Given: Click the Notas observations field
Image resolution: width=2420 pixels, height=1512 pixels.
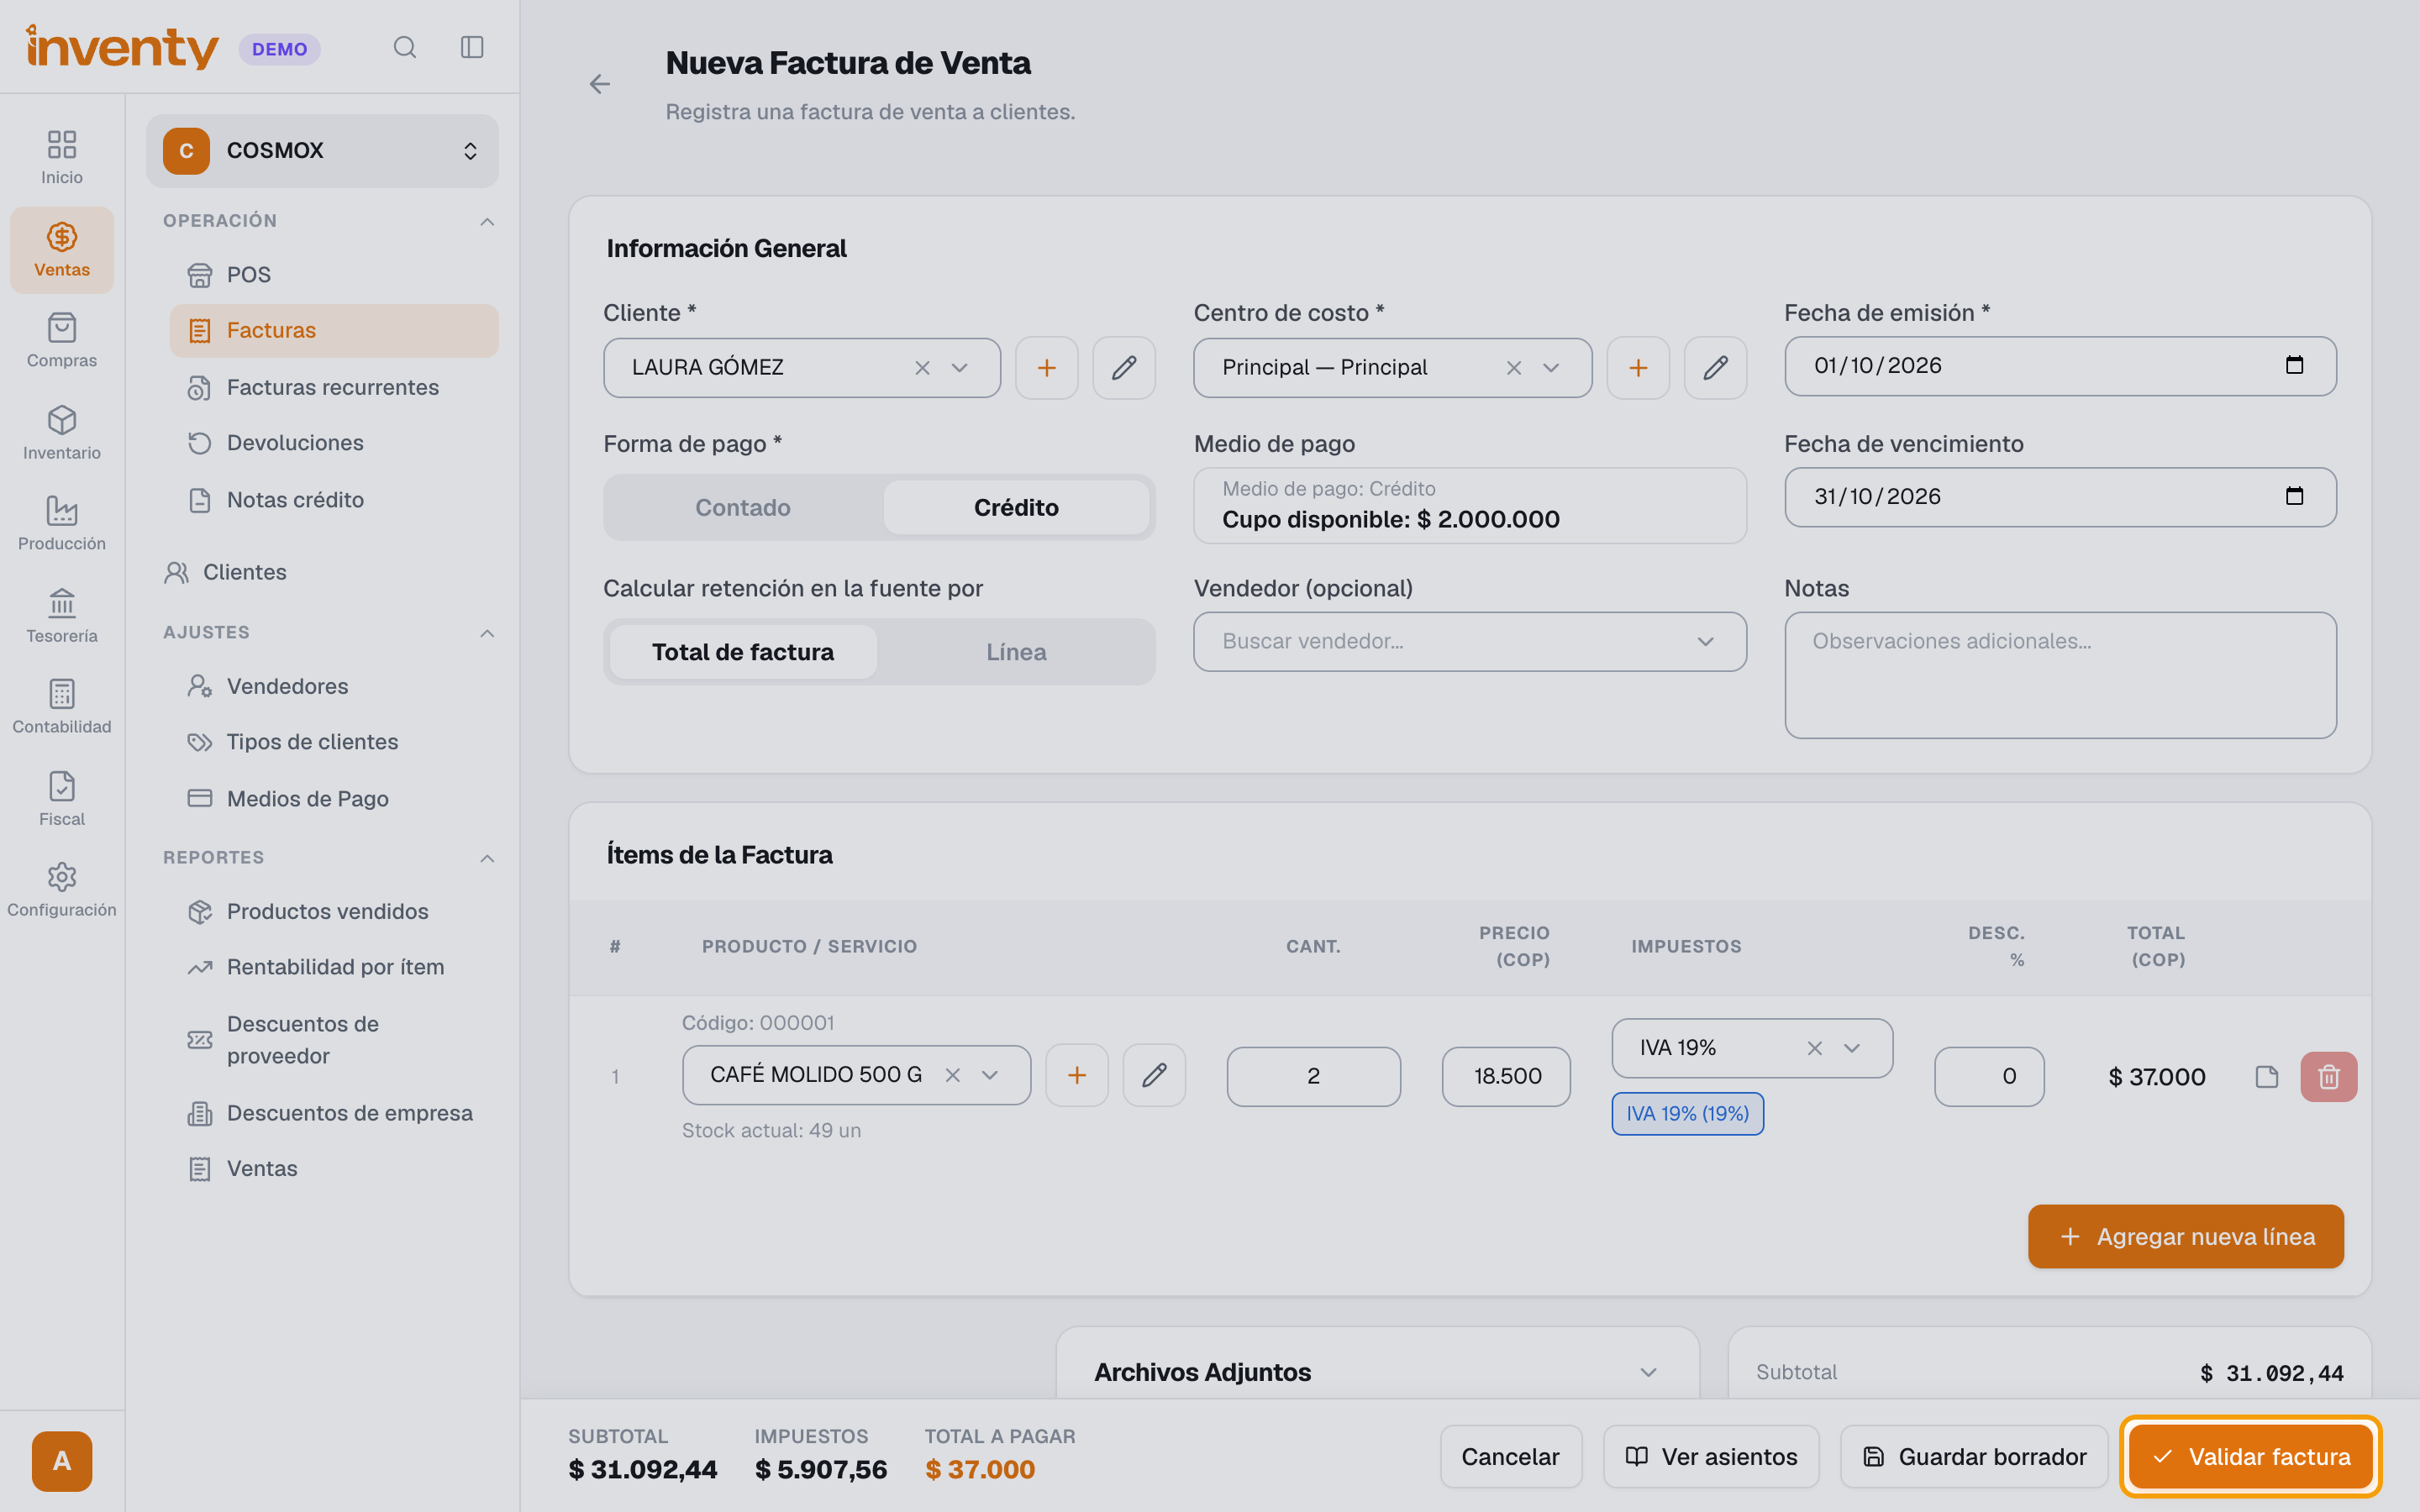Looking at the screenshot, I should tap(2060, 675).
